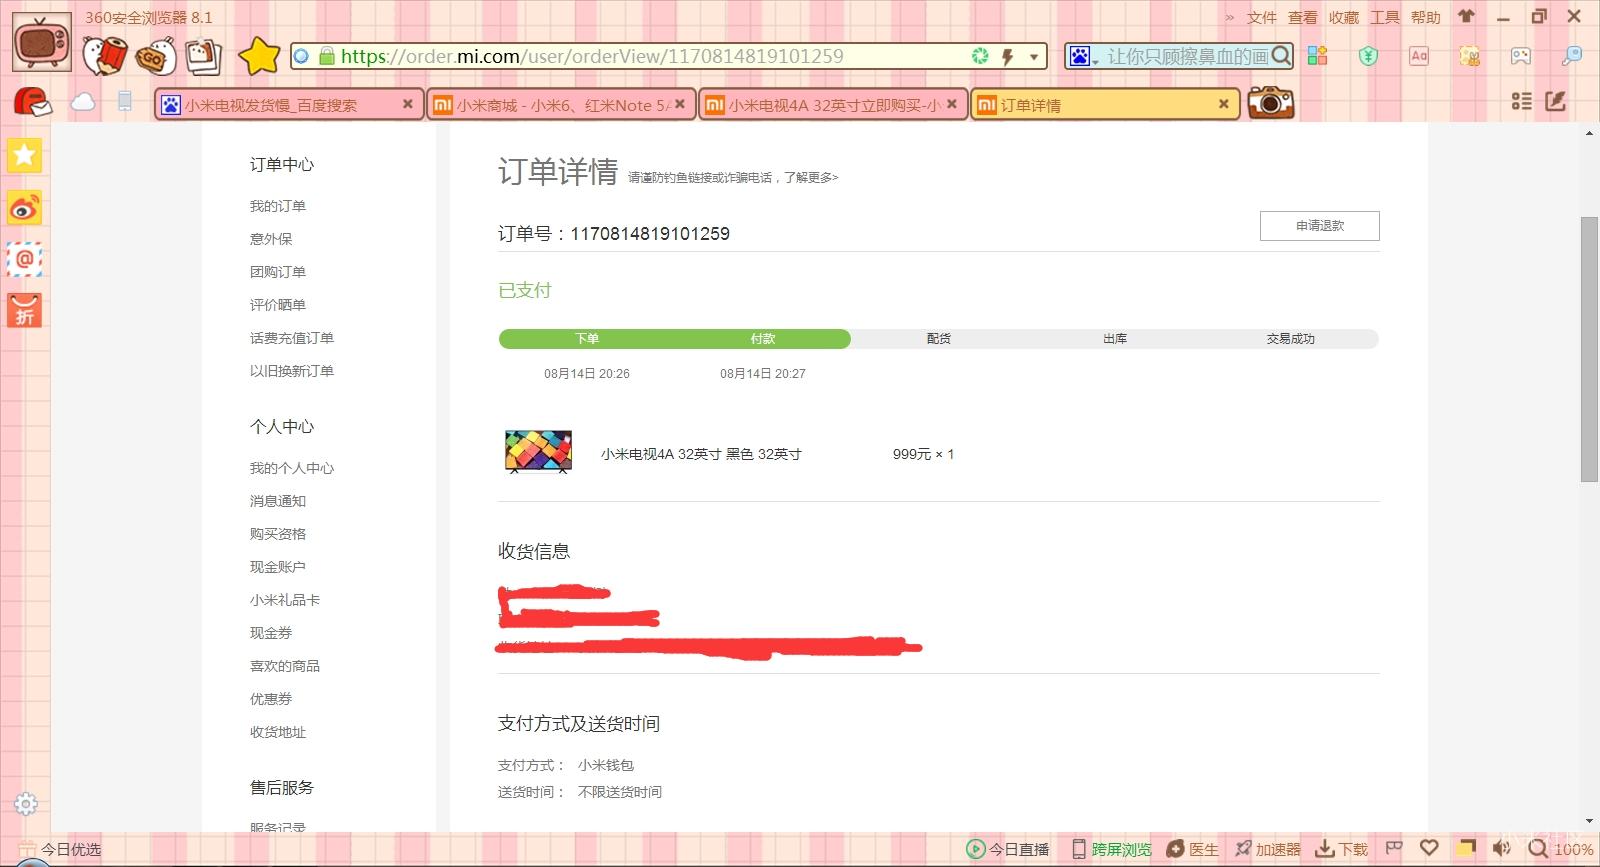The height and width of the screenshot is (867, 1600).
Task: Open 今日直播 in status bar
Action: (x=1008, y=849)
